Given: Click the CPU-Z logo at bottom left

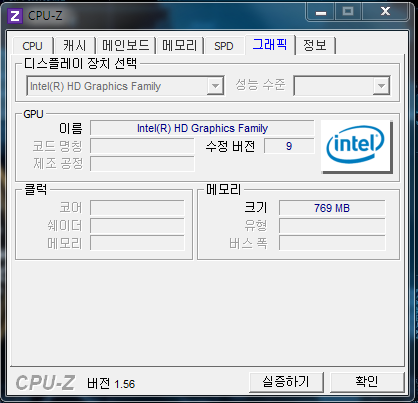Looking at the screenshot, I should [45, 383].
